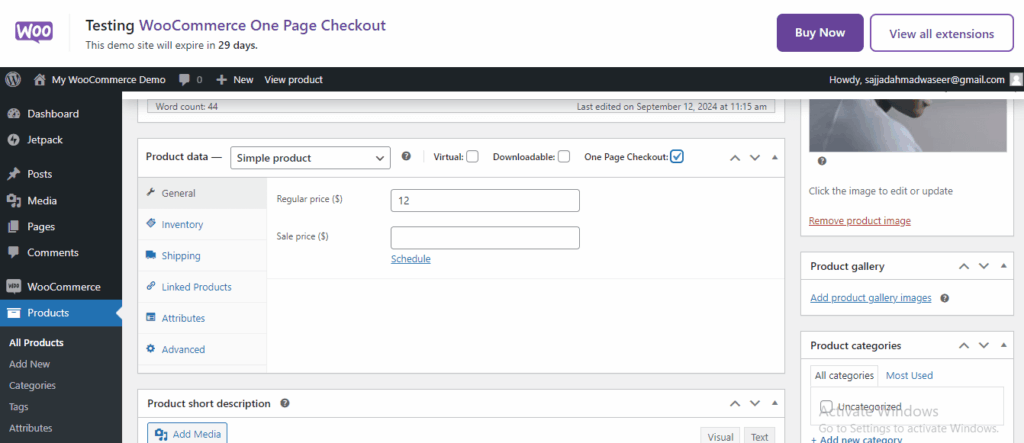Click the Jetpack icon in sidebar
Image resolution: width=1024 pixels, height=443 pixels.
(14, 140)
